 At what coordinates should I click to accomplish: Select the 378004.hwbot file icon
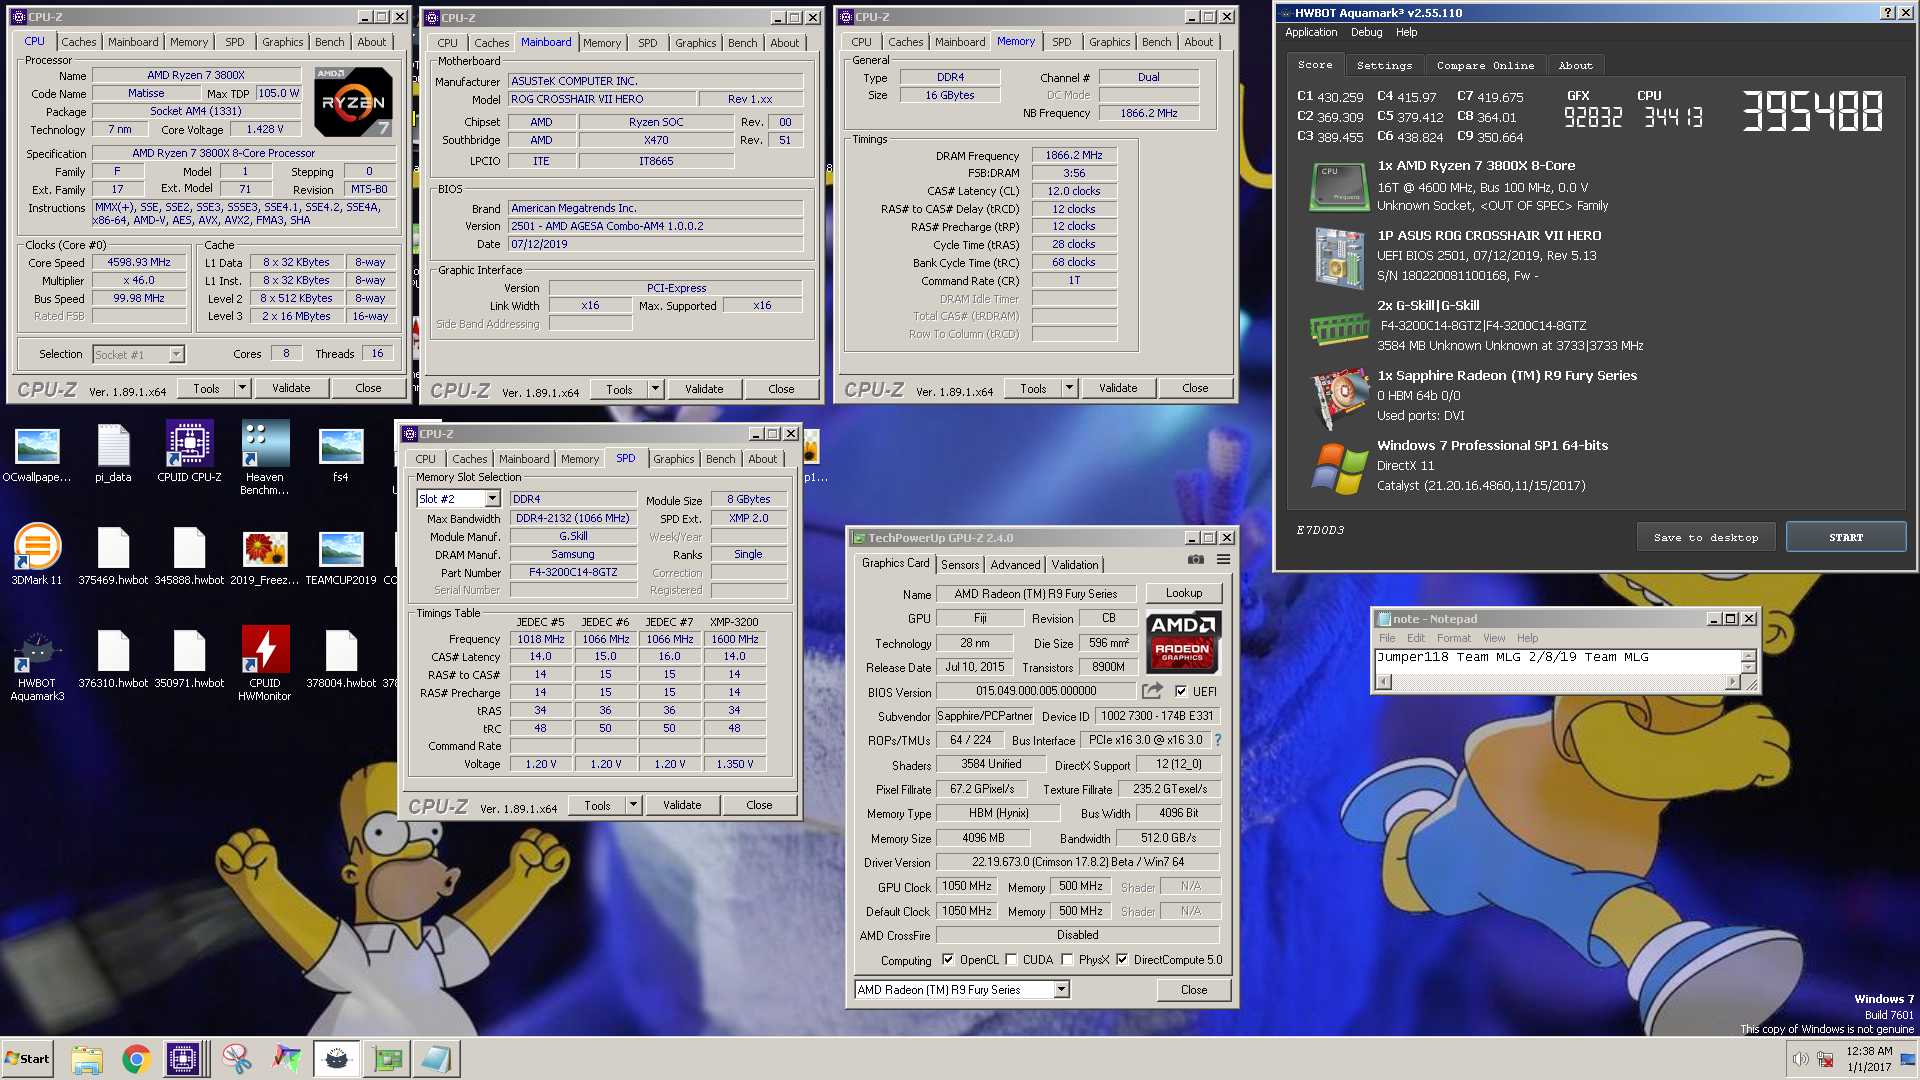point(341,660)
